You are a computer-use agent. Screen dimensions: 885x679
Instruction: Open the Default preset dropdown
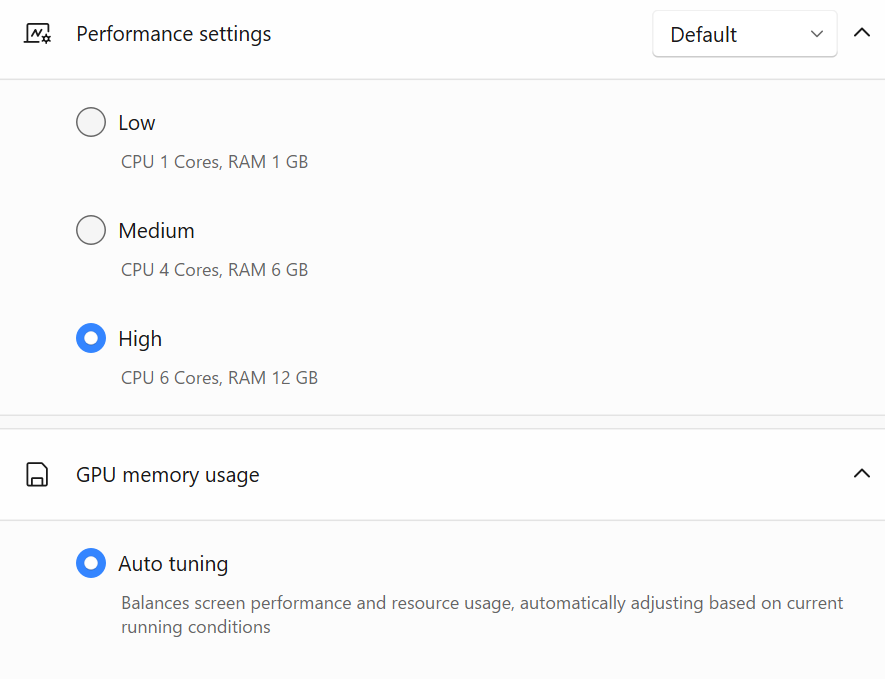(743, 35)
